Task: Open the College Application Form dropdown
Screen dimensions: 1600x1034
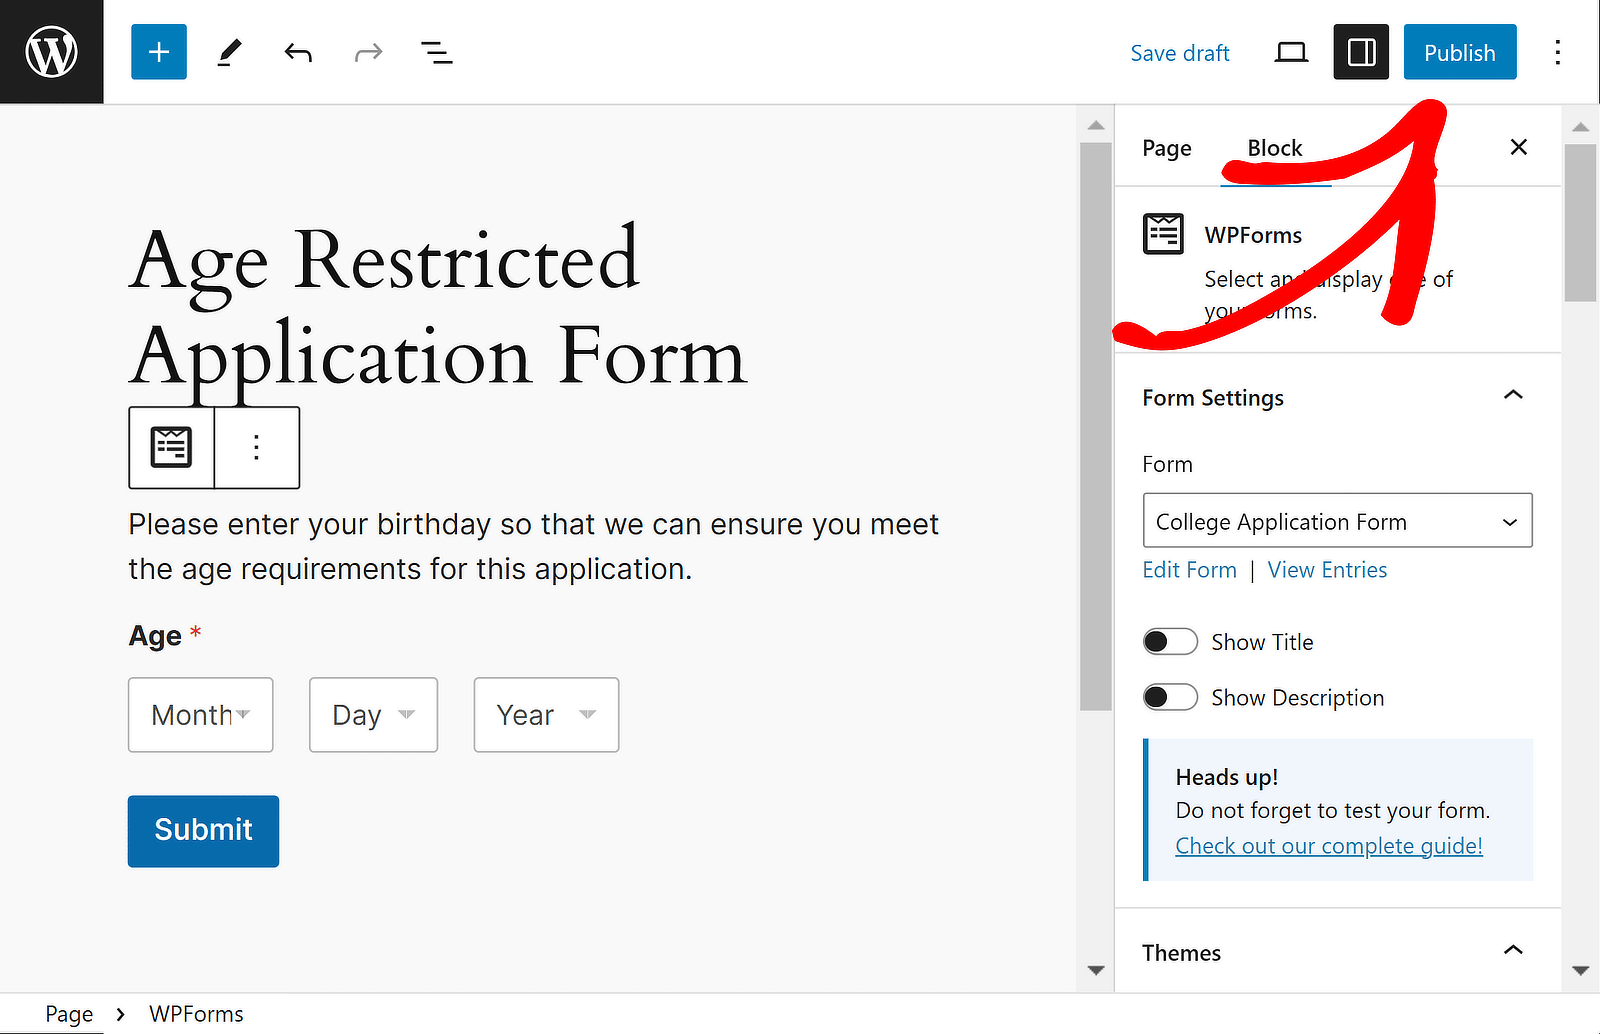Action: (1337, 521)
